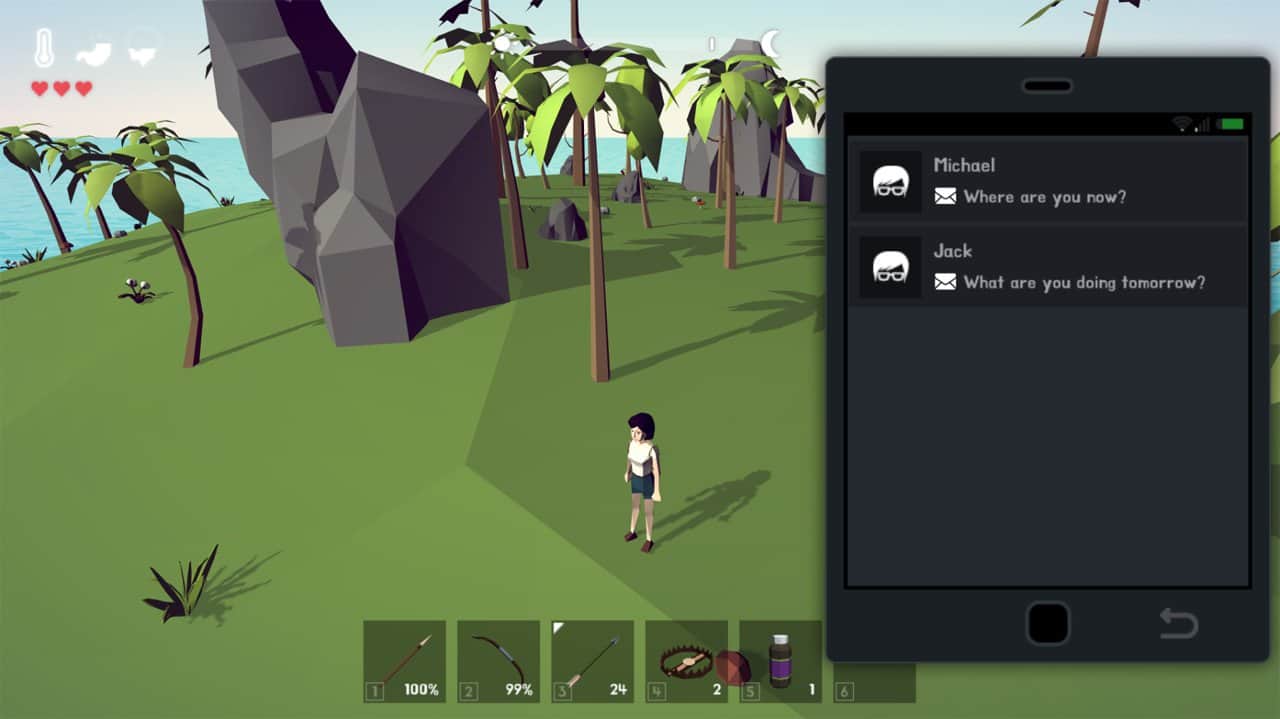Select the spear in hotbar slot 1
The height and width of the screenshot is (719, 1280).
(x=404, y=660)
